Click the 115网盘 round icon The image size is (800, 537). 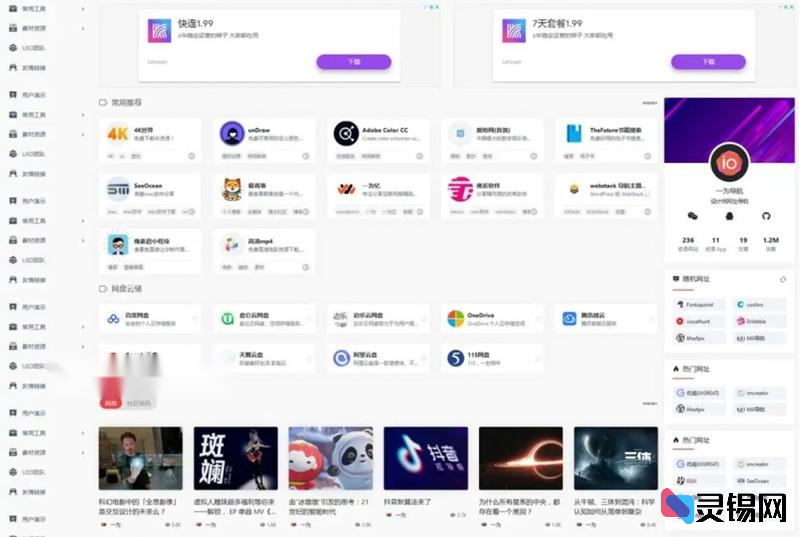[456, 358]
